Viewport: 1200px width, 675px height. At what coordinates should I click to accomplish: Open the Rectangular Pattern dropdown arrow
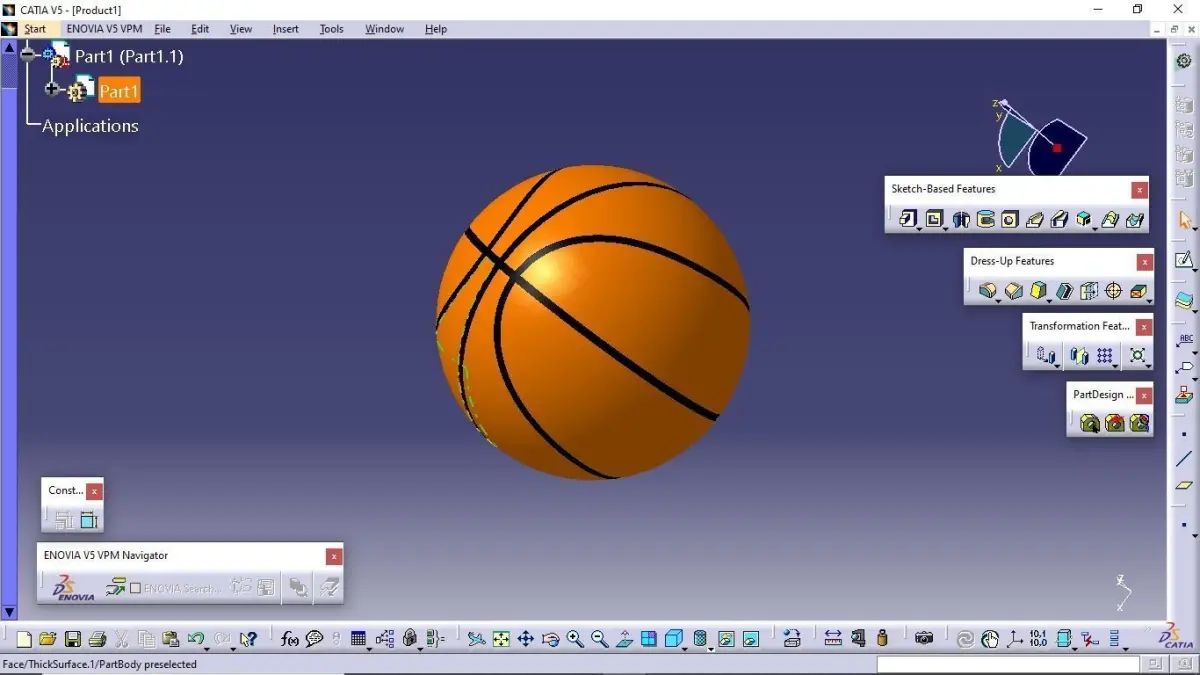pos(1114,364)
